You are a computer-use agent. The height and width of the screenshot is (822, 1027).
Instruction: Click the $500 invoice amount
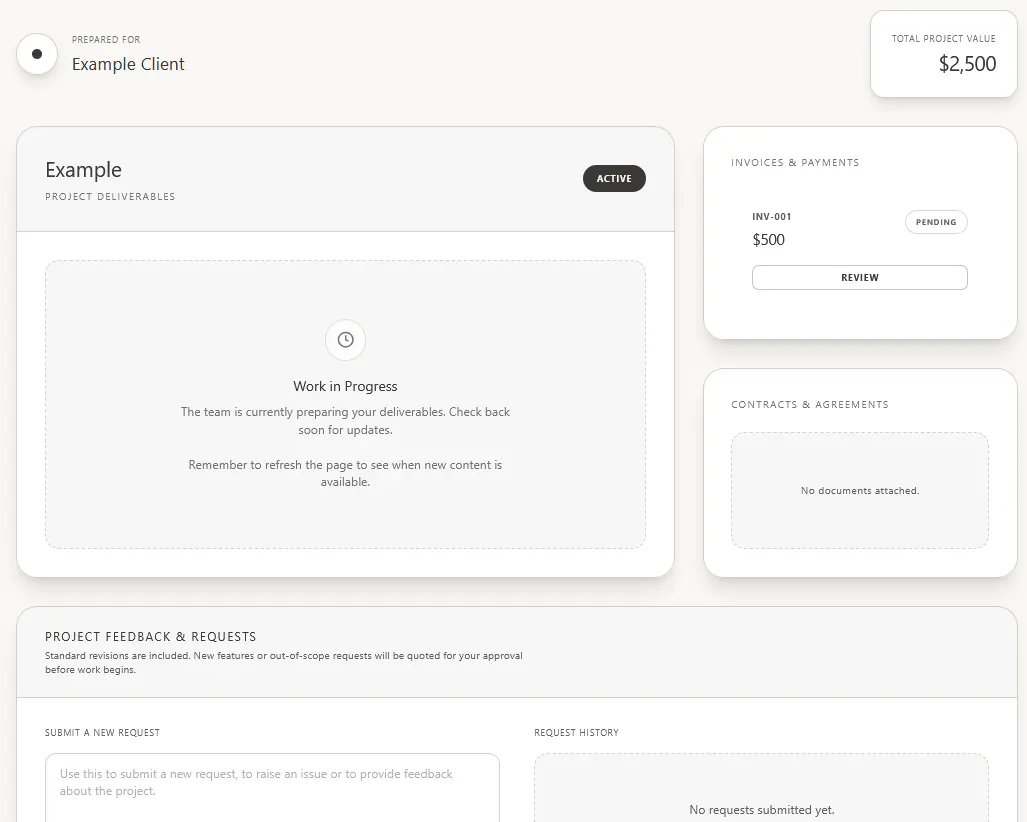(768, 240)
